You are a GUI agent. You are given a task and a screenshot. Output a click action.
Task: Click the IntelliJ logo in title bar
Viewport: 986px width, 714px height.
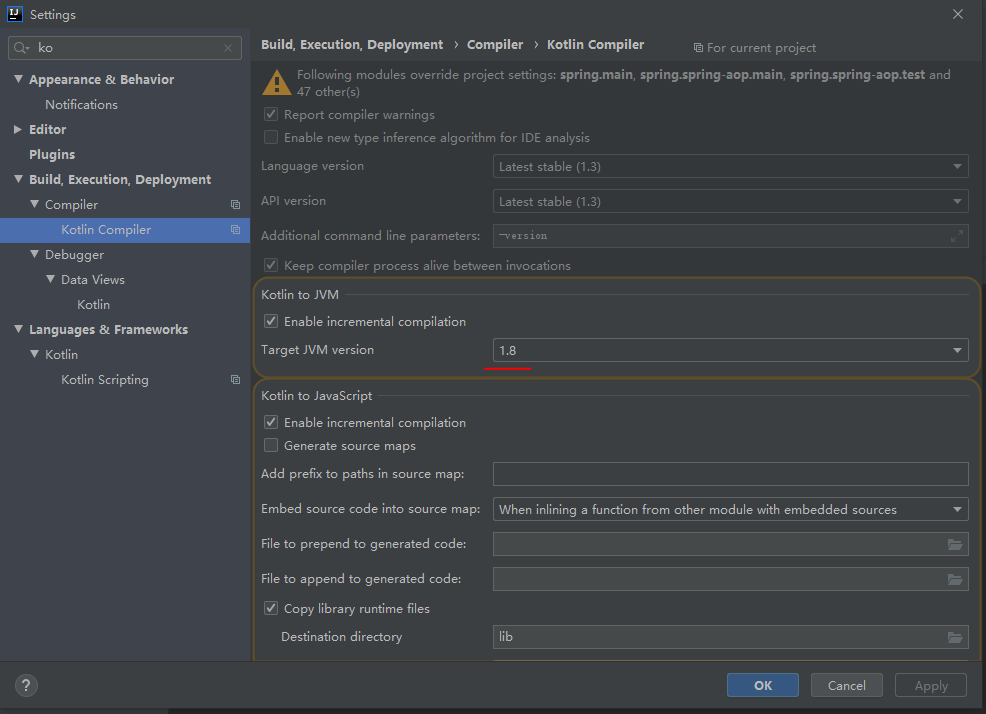coord(14,14)
